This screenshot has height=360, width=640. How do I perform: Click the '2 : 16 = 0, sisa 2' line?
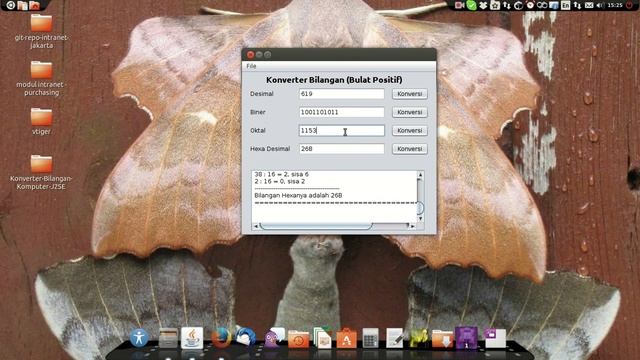280,181
